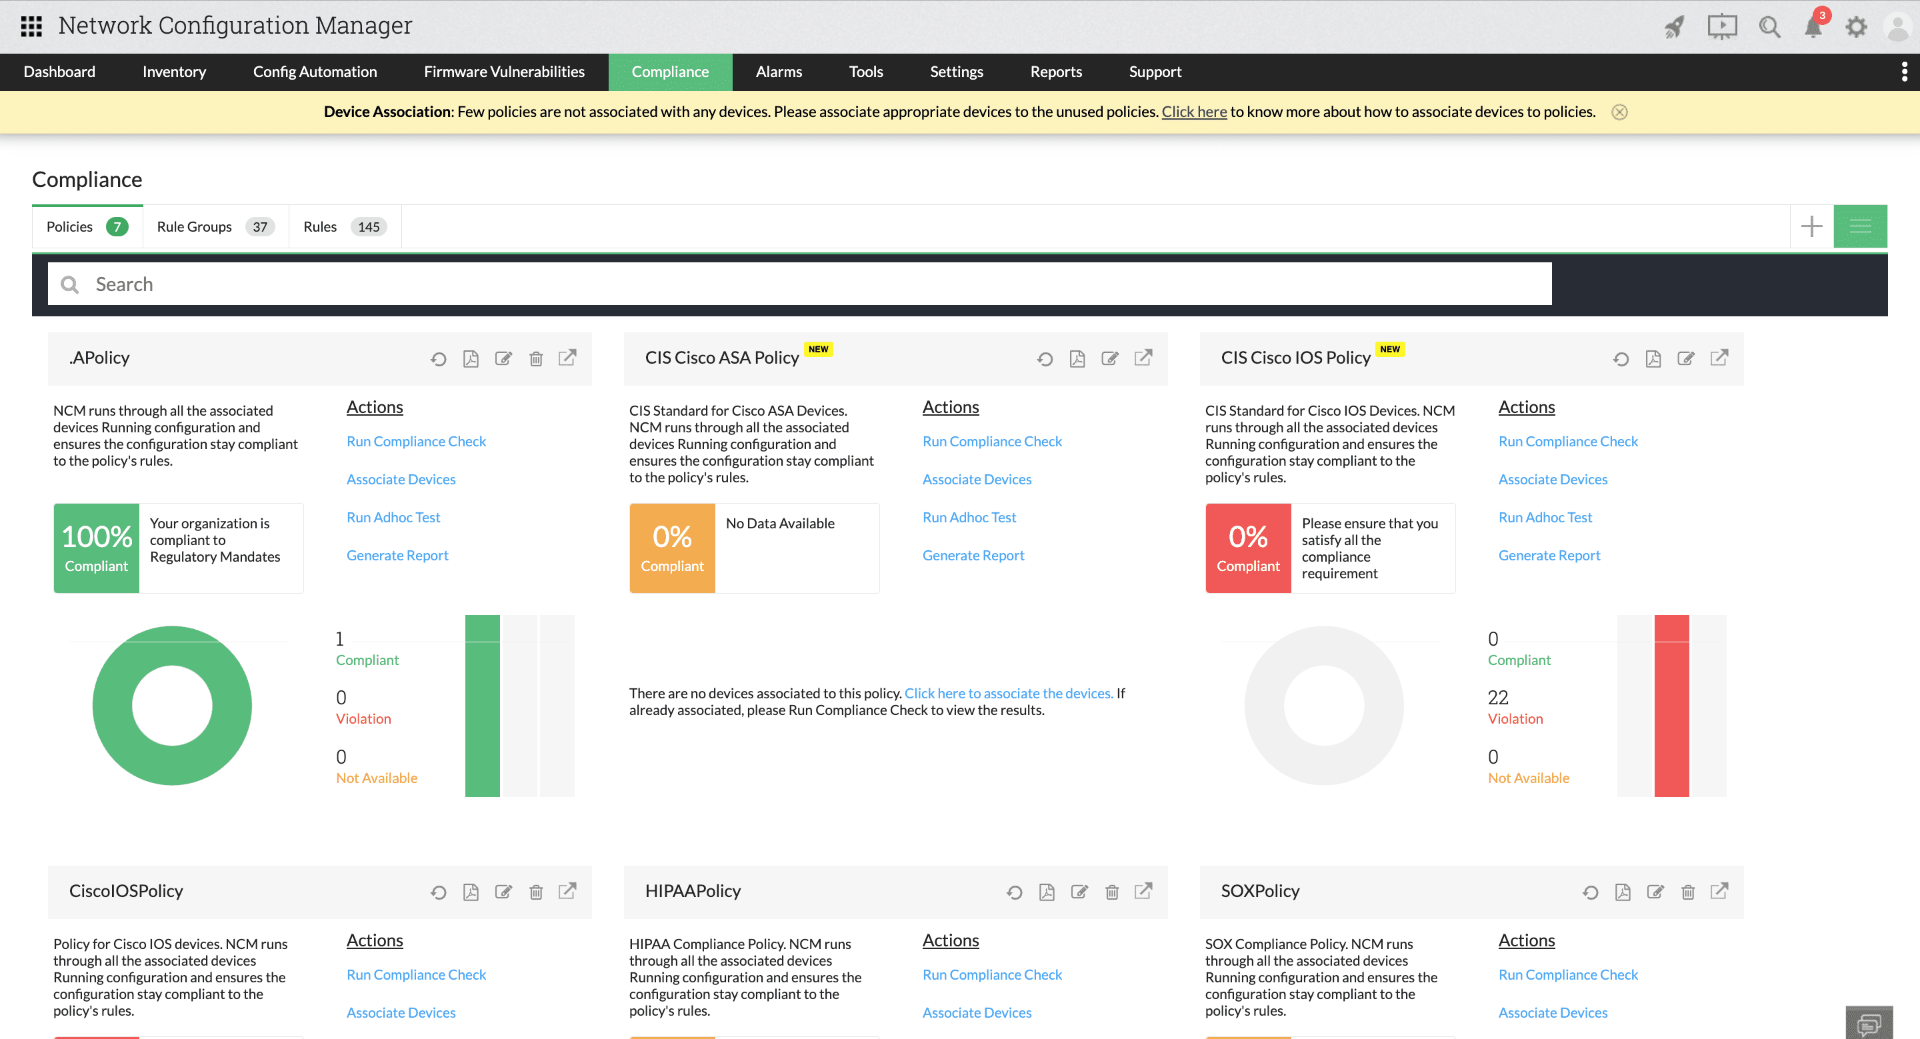Open SOXPolicy external view icon

pos(1720,891)
